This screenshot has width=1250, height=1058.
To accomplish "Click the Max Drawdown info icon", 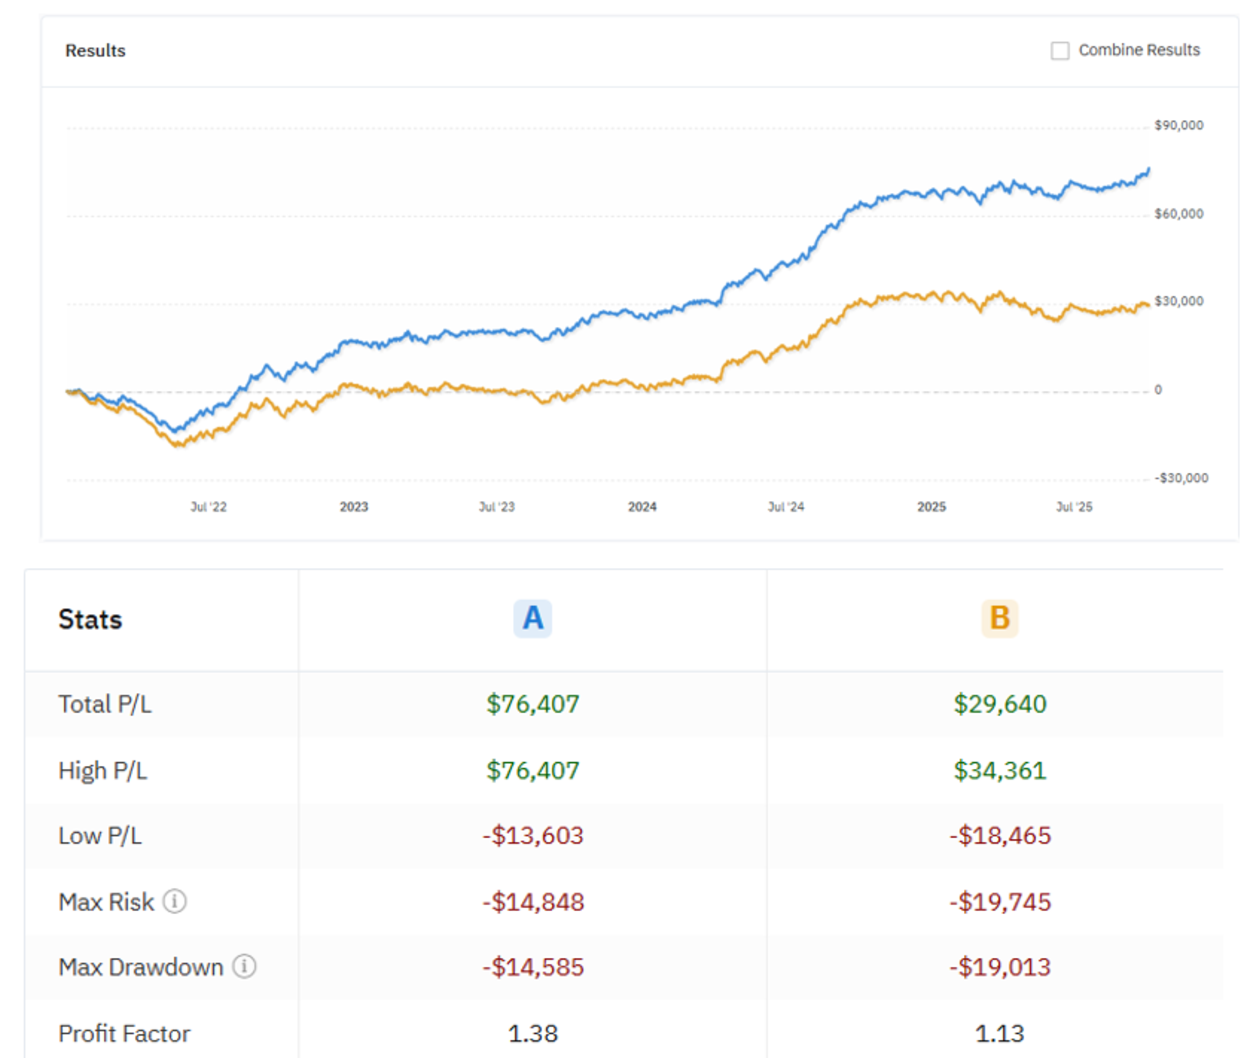I will 245,966.
